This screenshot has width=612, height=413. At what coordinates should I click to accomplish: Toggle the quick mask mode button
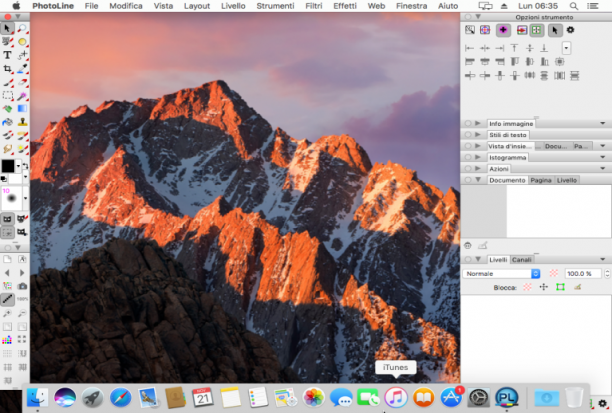point(7,219)
